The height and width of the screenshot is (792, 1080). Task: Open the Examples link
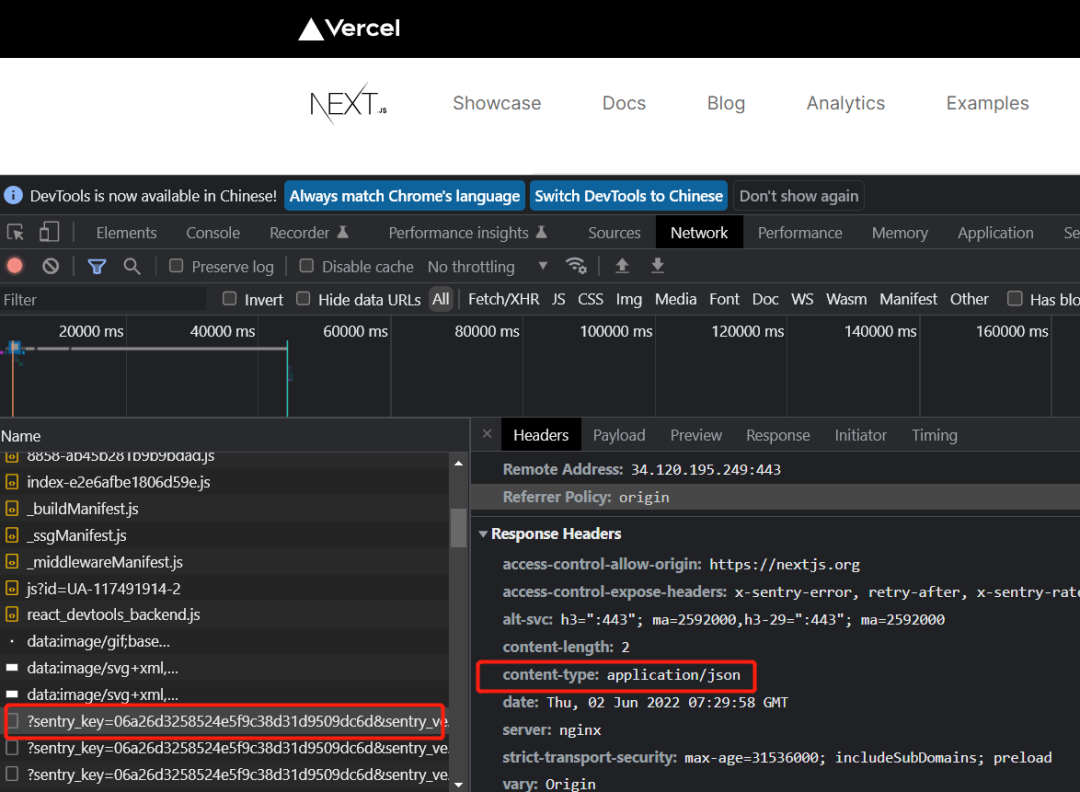point(987,103)
